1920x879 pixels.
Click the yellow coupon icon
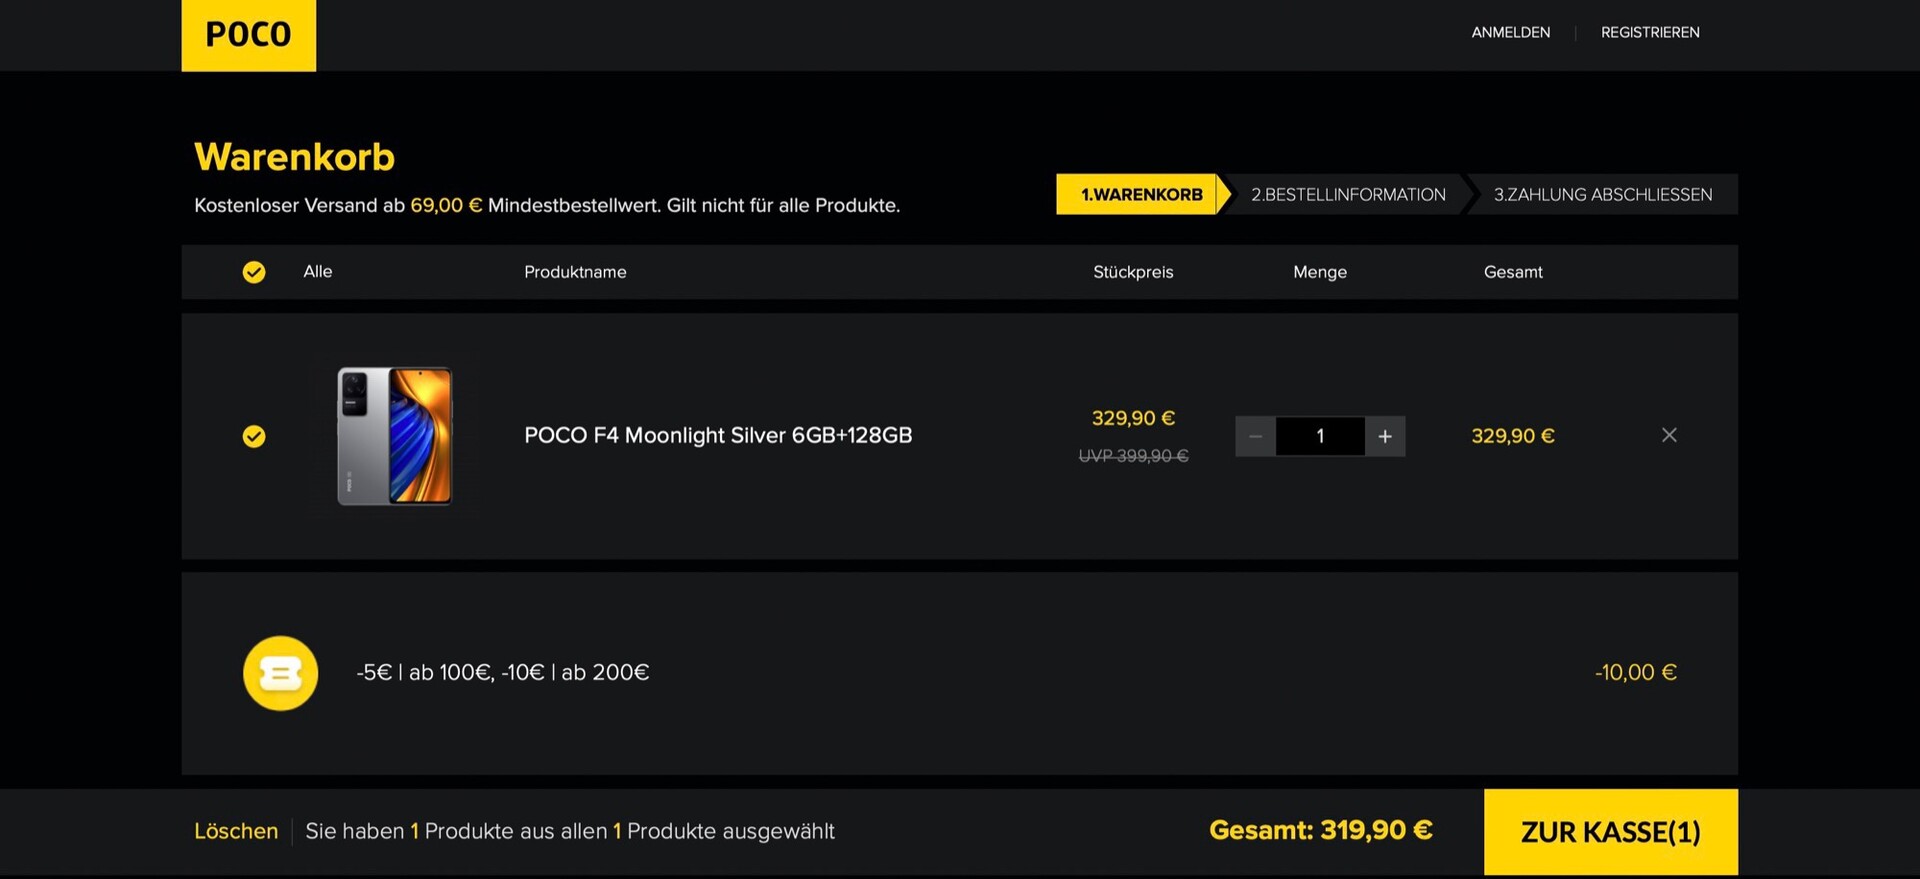point(280,673)
